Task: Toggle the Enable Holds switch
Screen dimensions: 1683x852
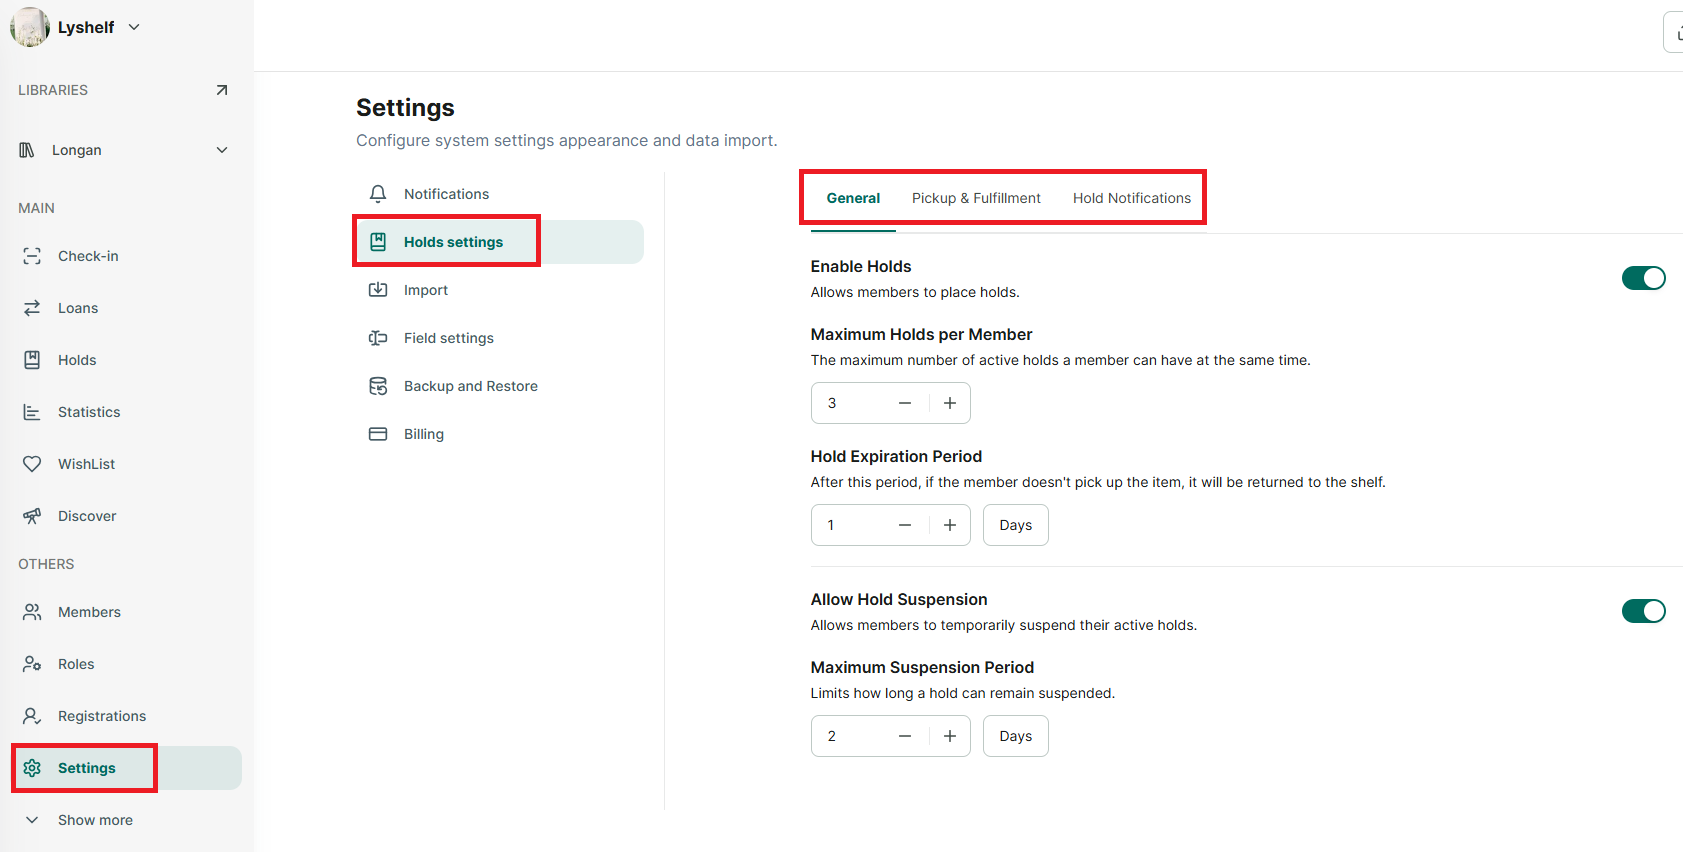Action: 1643,278
